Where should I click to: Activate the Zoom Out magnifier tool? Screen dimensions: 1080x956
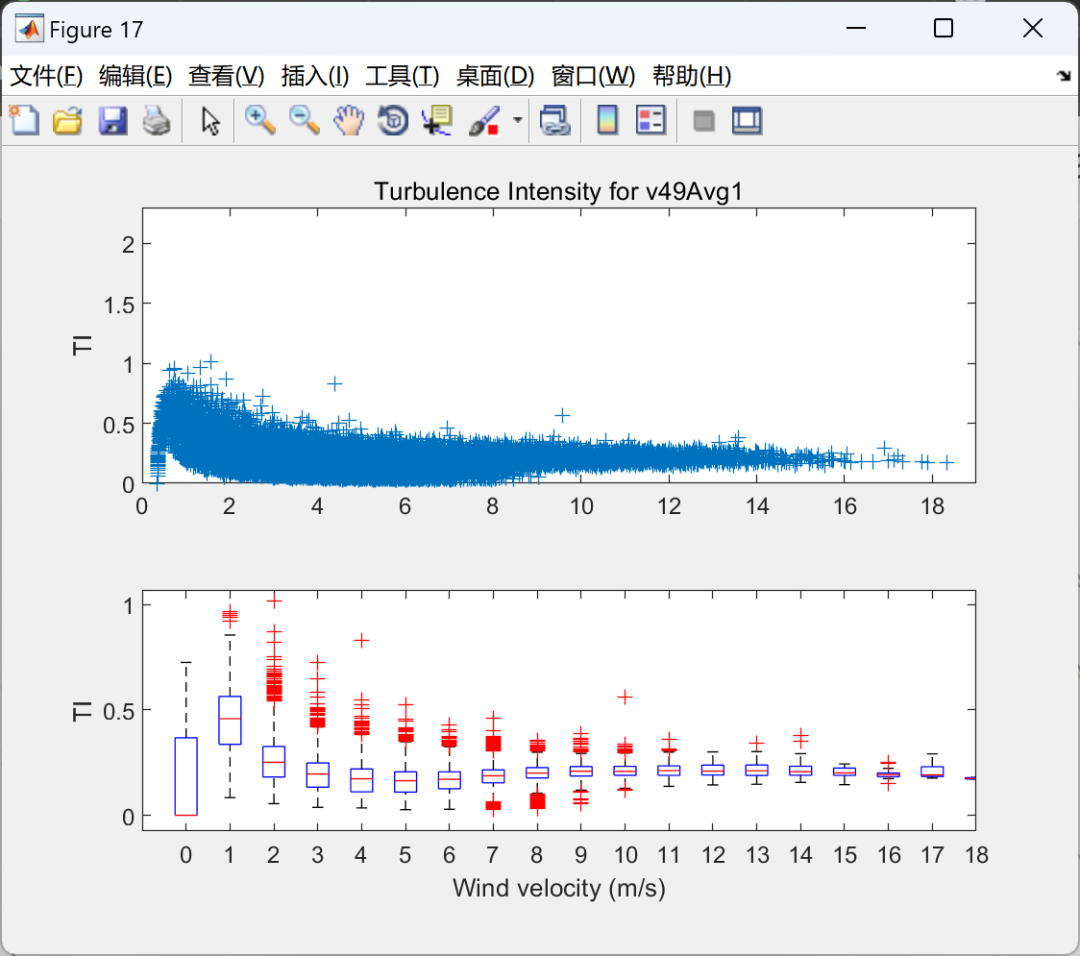point(304,121)
